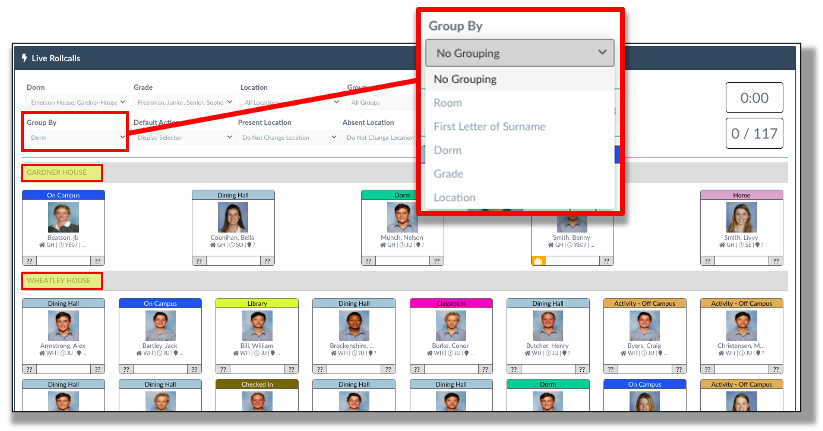Click the purple Home banner on Smith, Livvy's card
Image resolution: width=823 pixels, height=431 pixels.
[741, 195]
